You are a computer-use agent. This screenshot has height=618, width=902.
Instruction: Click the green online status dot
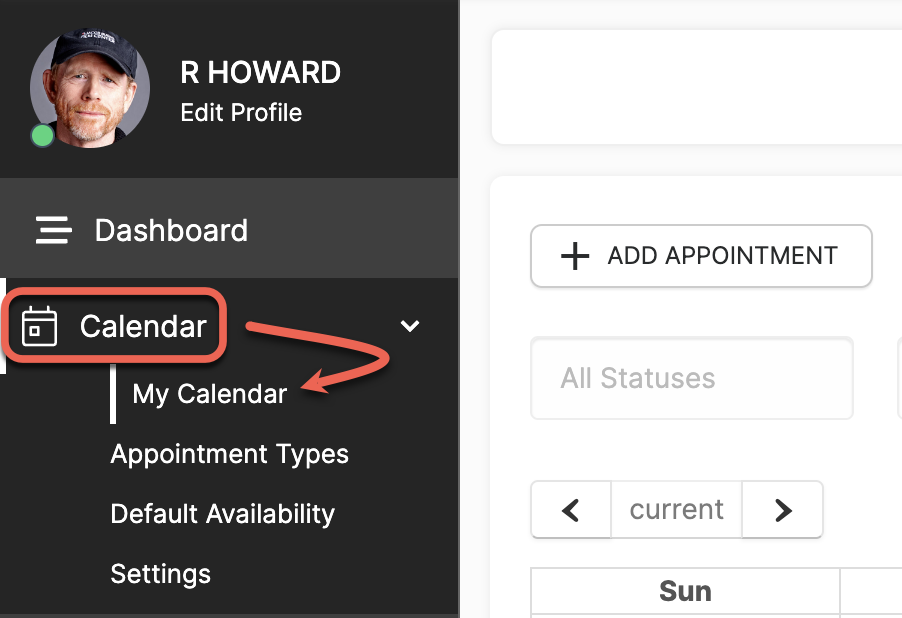coord(42,136)
